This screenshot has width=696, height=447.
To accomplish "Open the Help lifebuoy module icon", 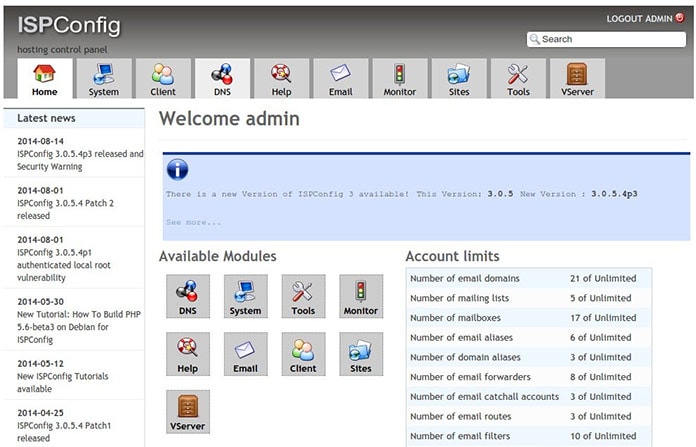I will [188, 354].
